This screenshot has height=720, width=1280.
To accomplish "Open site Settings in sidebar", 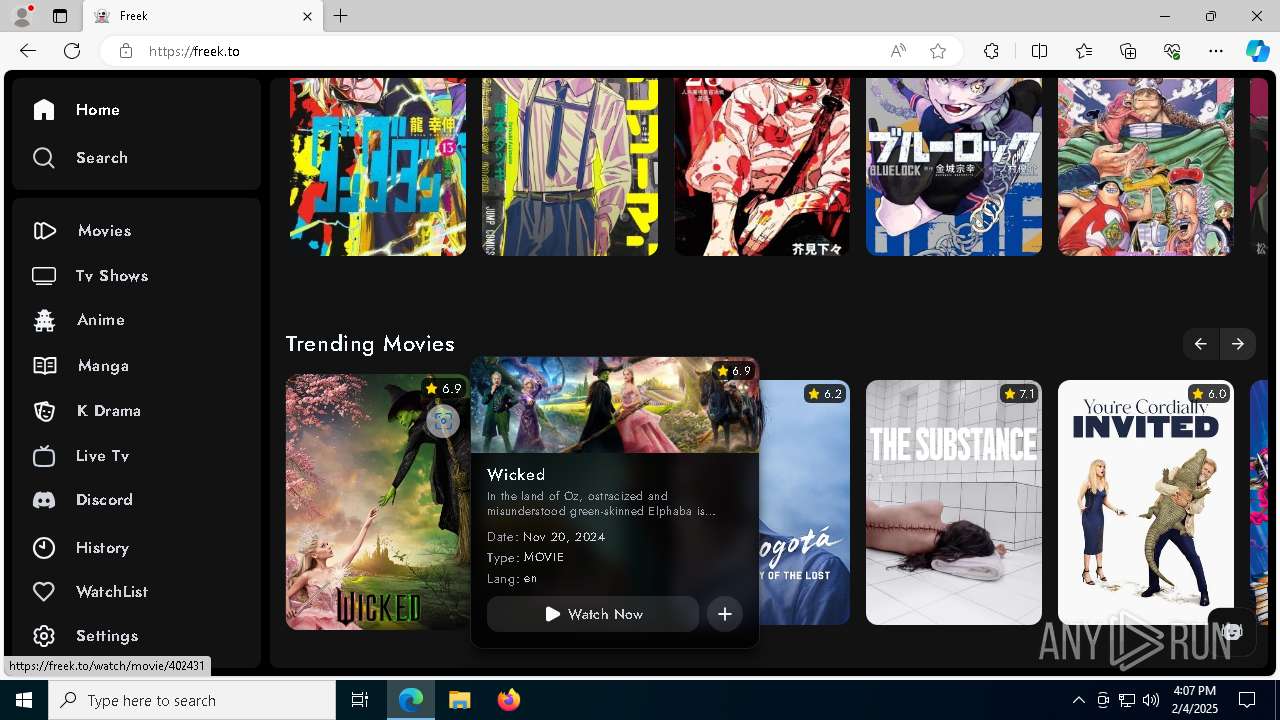I will (84, 636).
